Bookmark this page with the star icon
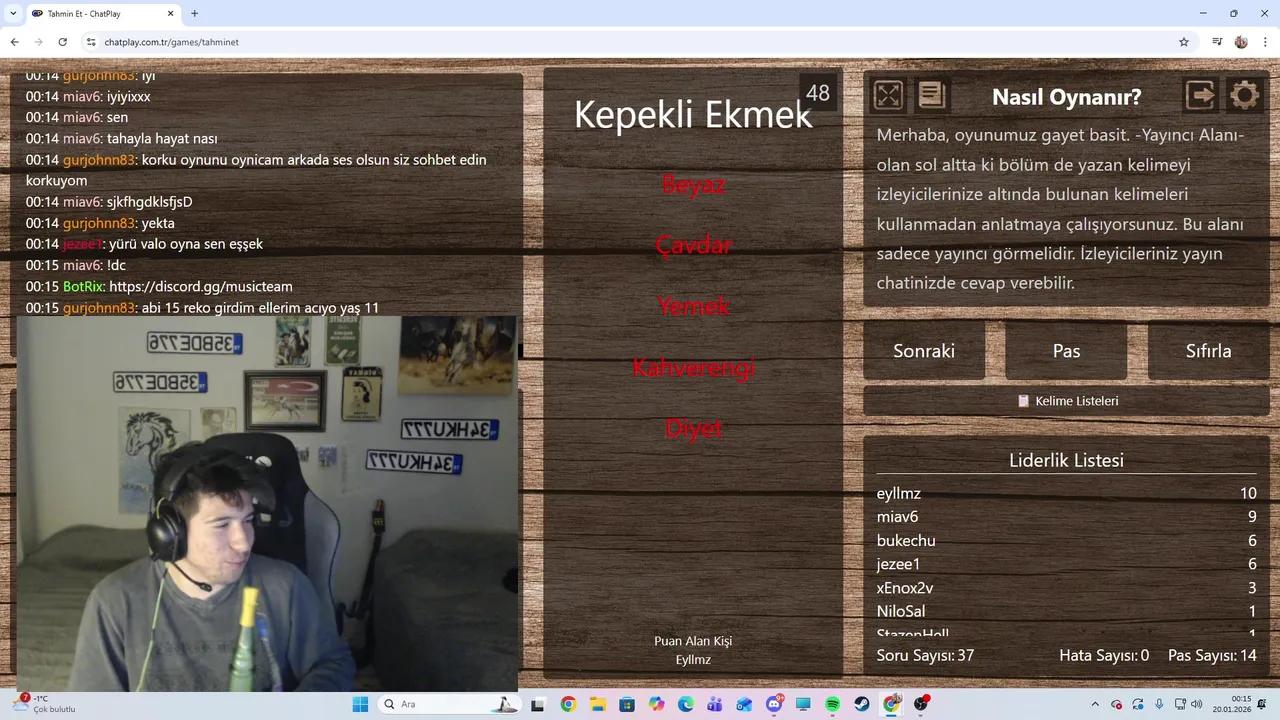 pos(1184,42)
